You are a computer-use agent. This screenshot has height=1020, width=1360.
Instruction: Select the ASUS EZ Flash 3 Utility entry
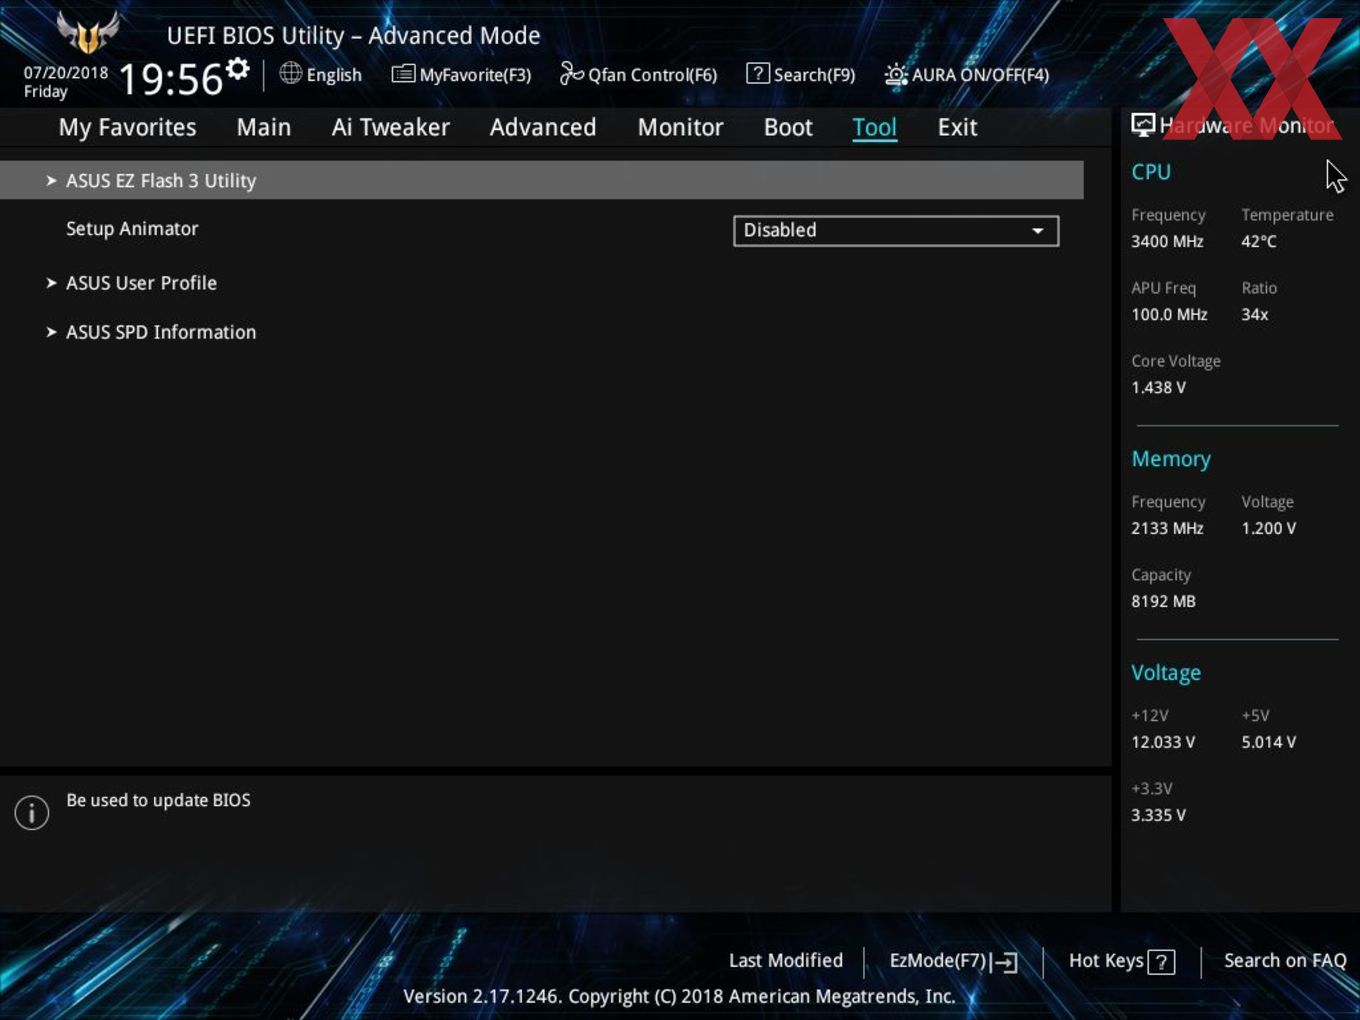click(x=542, y=181)
